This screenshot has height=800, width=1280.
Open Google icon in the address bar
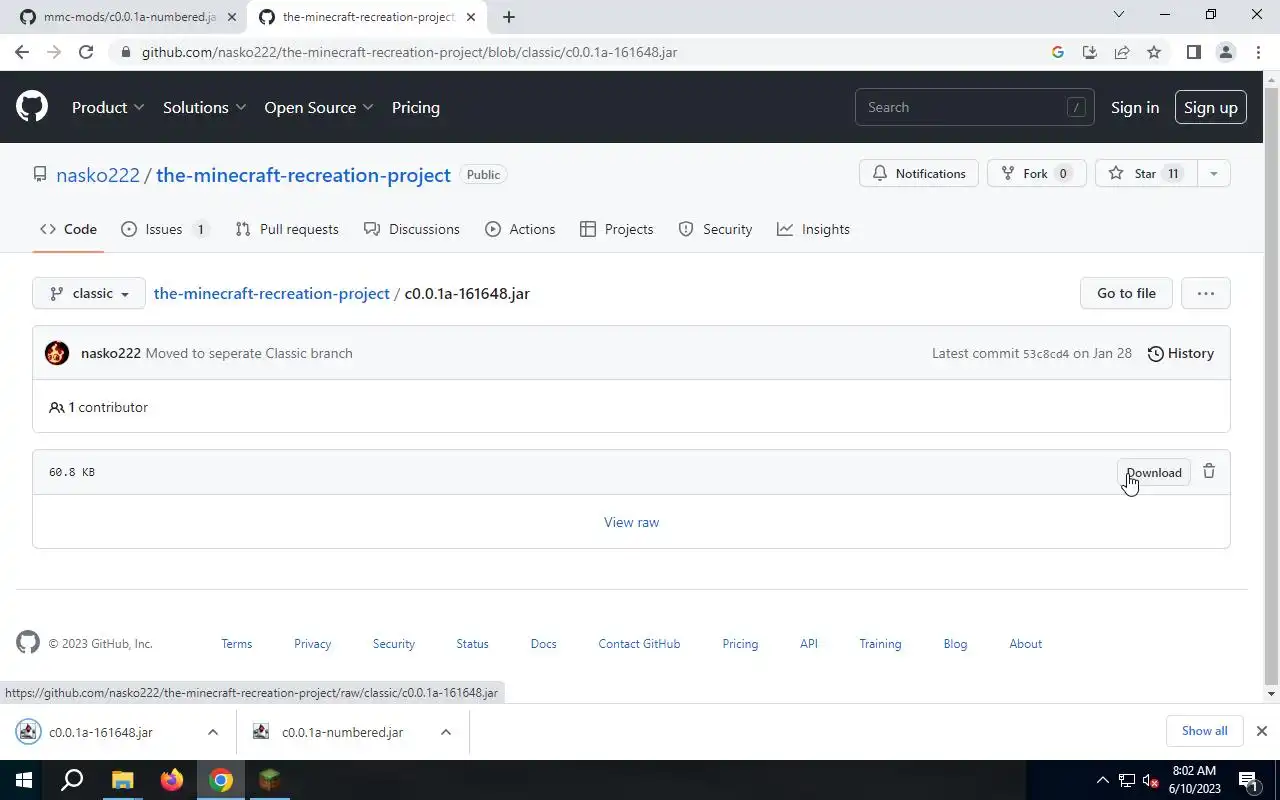(1058, 52)
